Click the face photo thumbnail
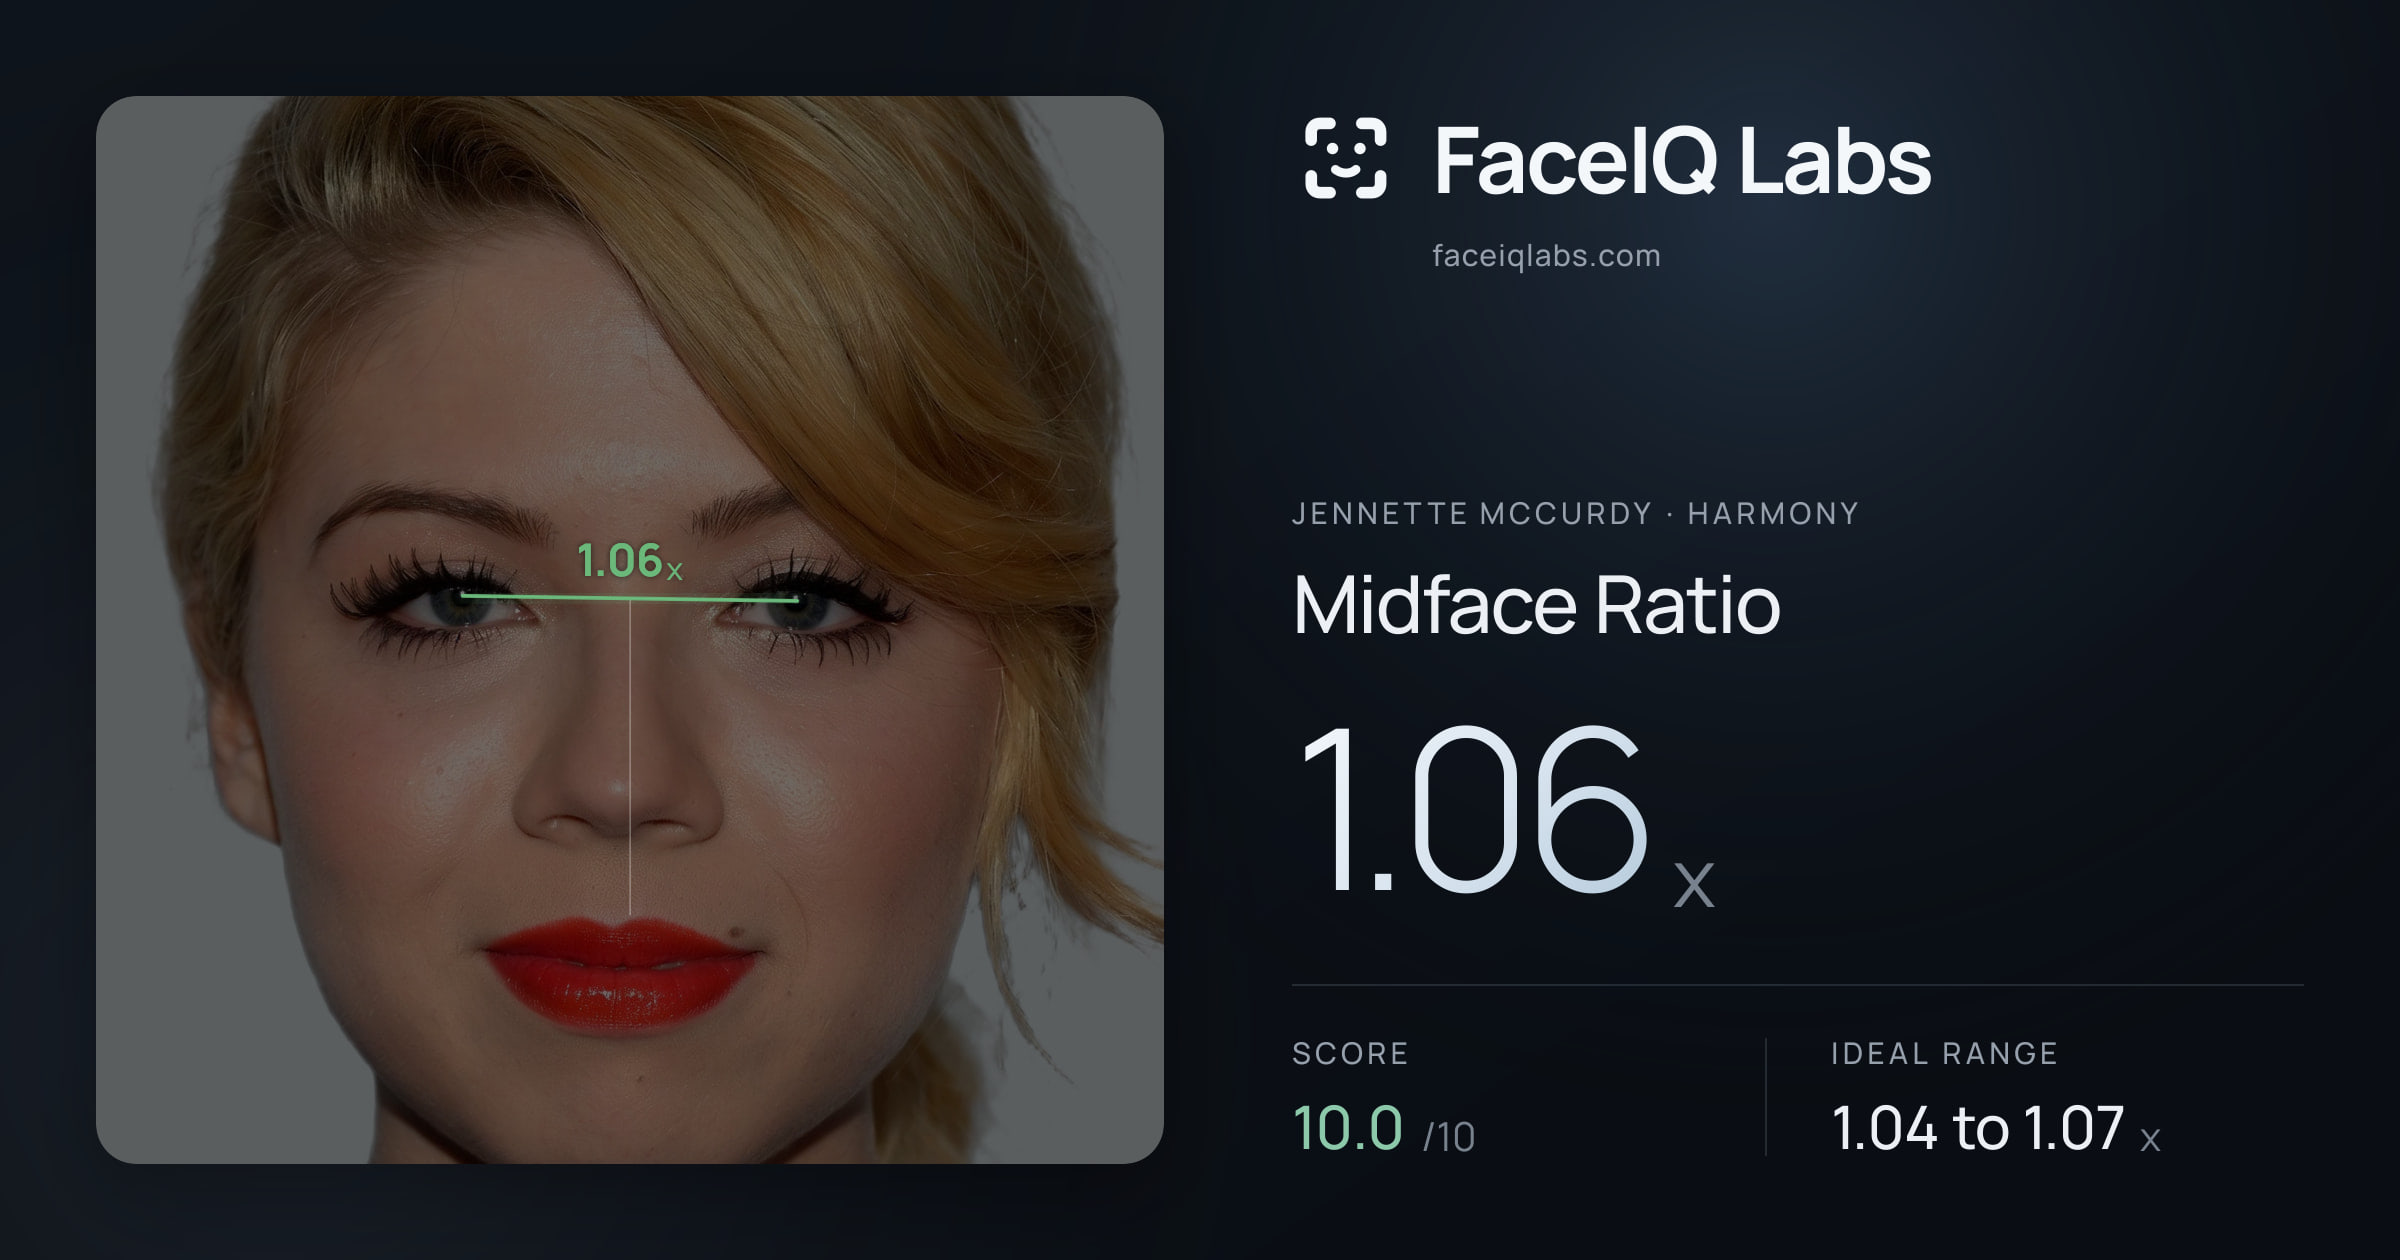The height and width of the screenshot is (1260, 2400). click(630, 630)
